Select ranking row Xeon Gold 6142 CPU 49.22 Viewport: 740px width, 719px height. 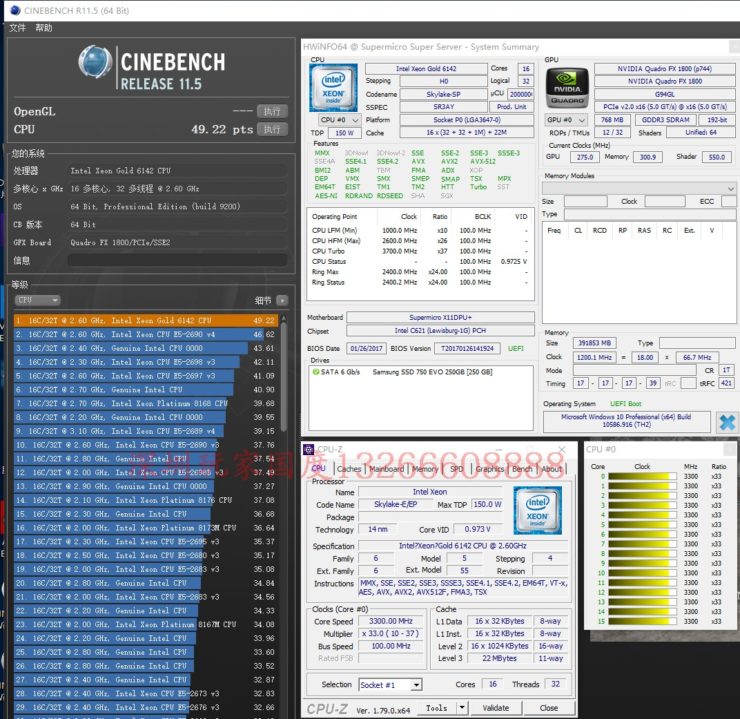146,320
